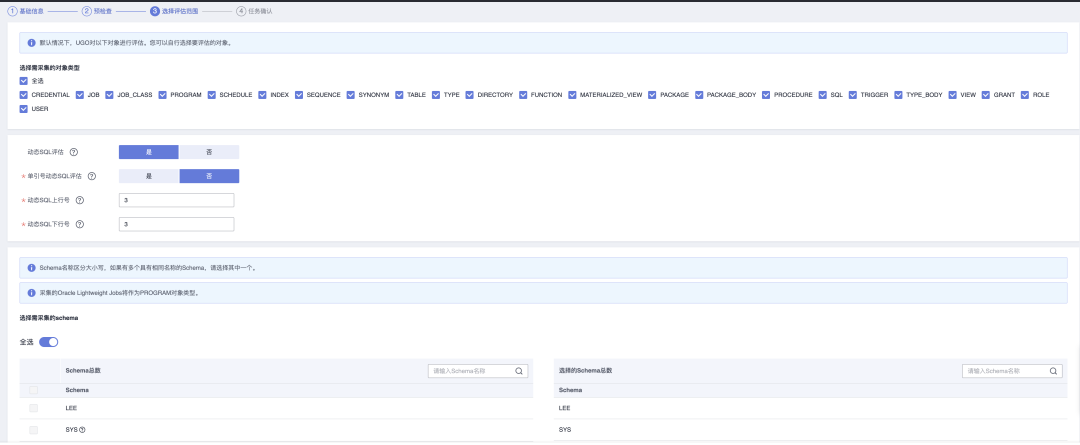Focus the 动态SQL下行号 input field

176,225
